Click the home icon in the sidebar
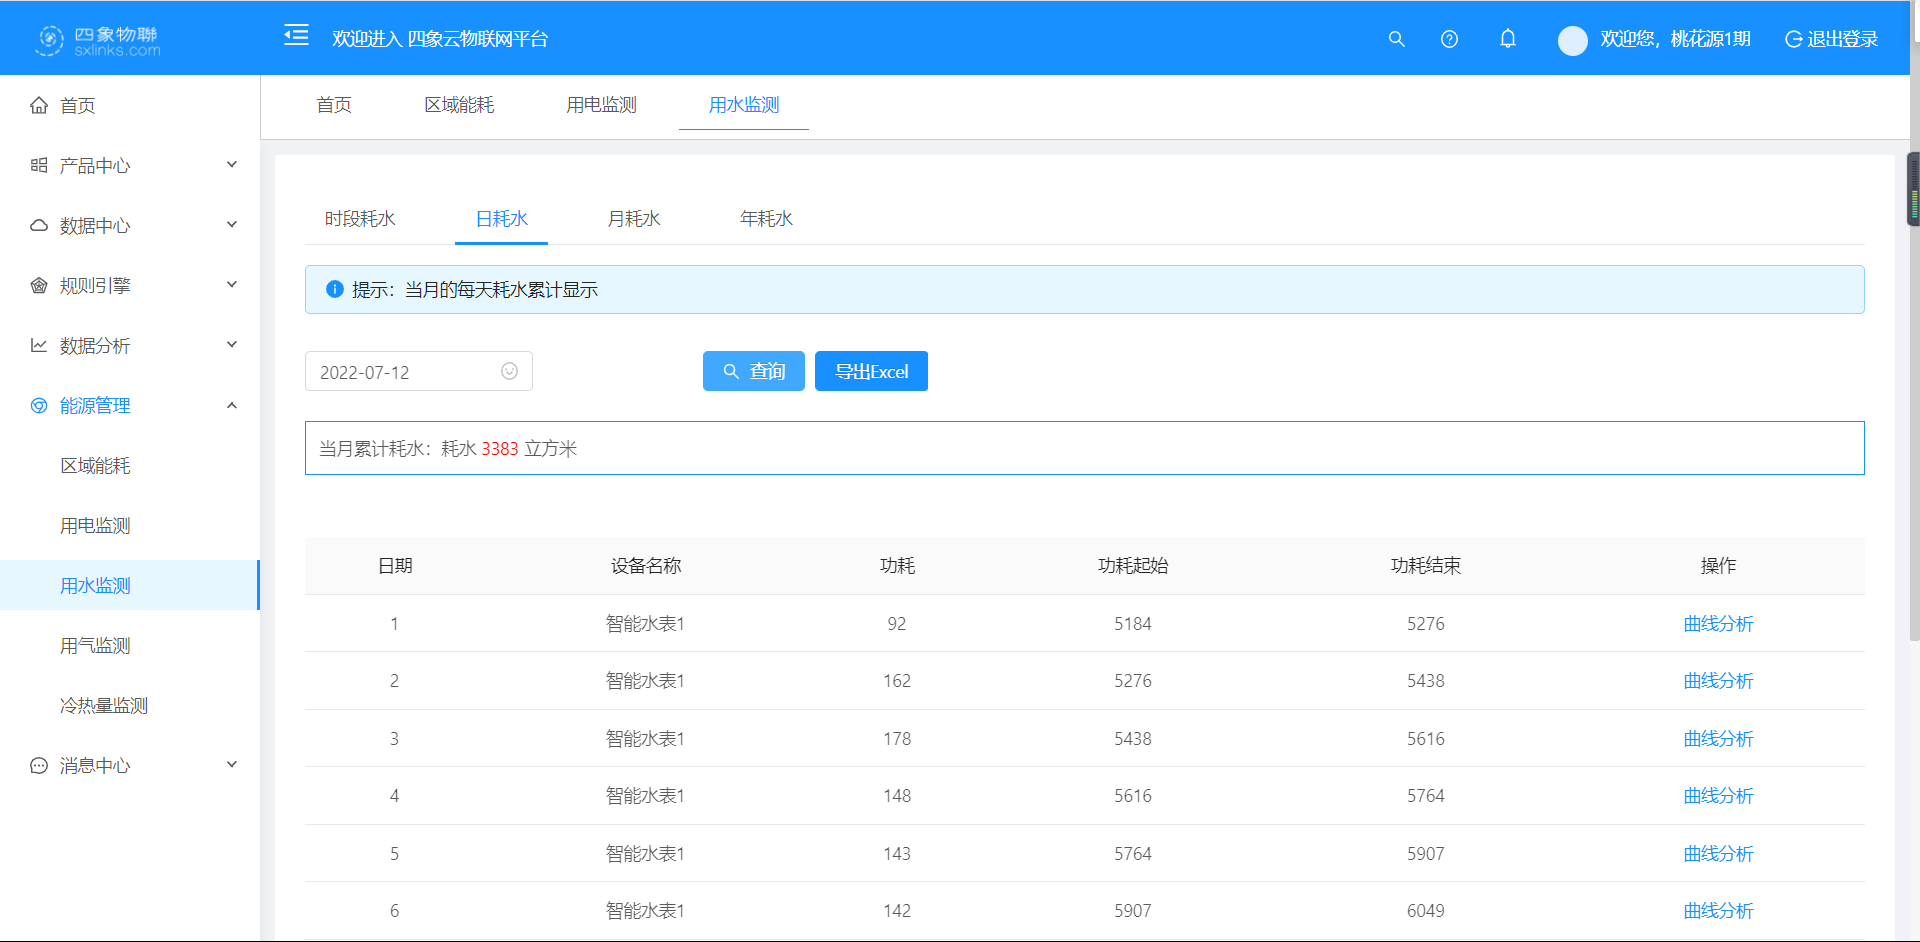 click(x=39, y=106)
